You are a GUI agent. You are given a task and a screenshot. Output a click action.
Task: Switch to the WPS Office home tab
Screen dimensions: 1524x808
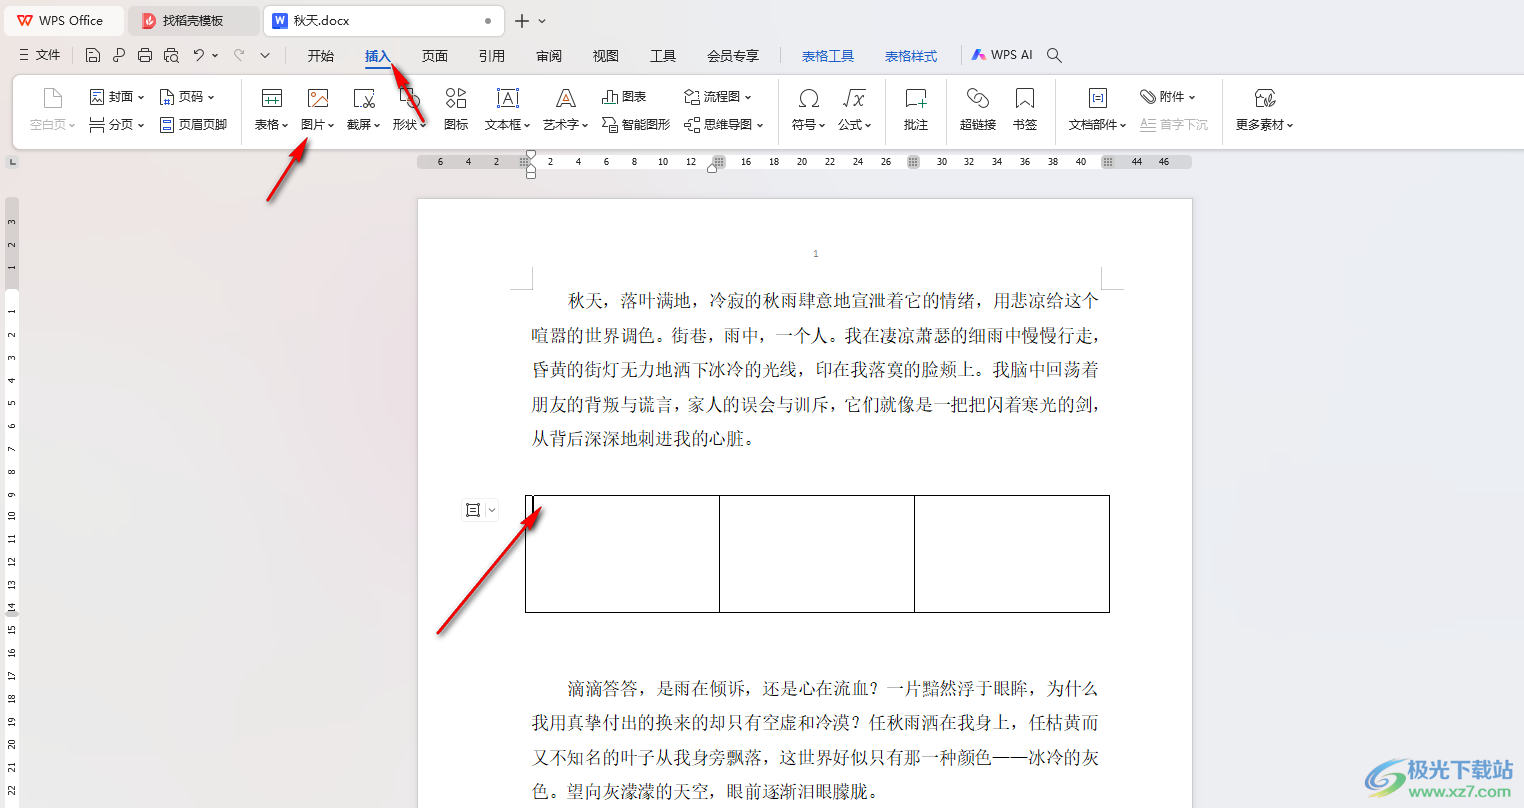[62, 20]
